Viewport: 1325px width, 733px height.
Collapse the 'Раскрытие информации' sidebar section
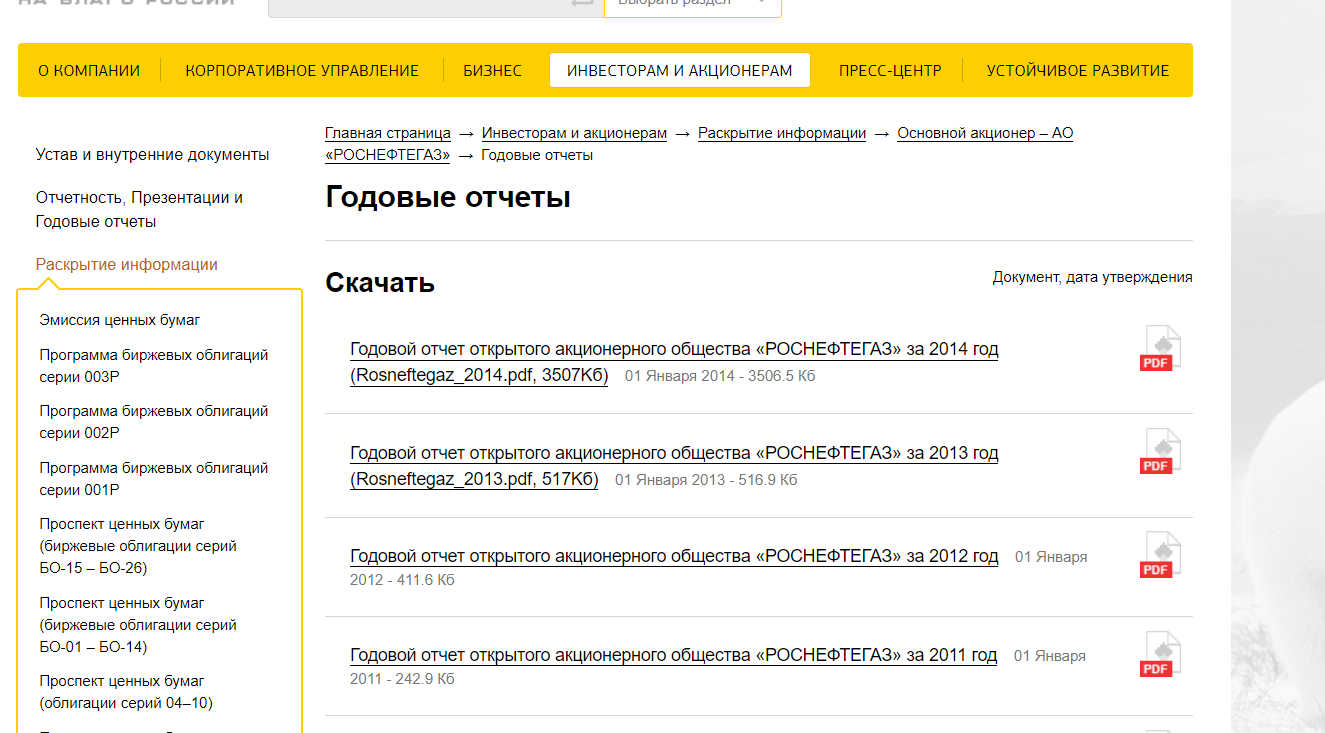click(x=127, y=265)
